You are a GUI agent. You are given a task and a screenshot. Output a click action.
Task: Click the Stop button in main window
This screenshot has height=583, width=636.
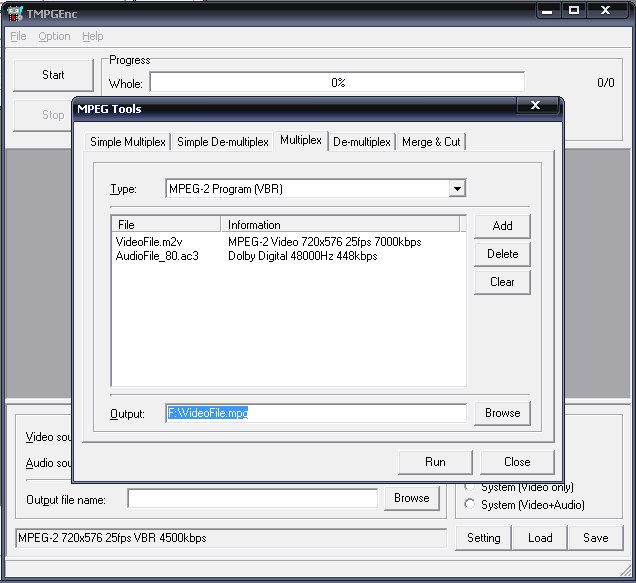43,115
